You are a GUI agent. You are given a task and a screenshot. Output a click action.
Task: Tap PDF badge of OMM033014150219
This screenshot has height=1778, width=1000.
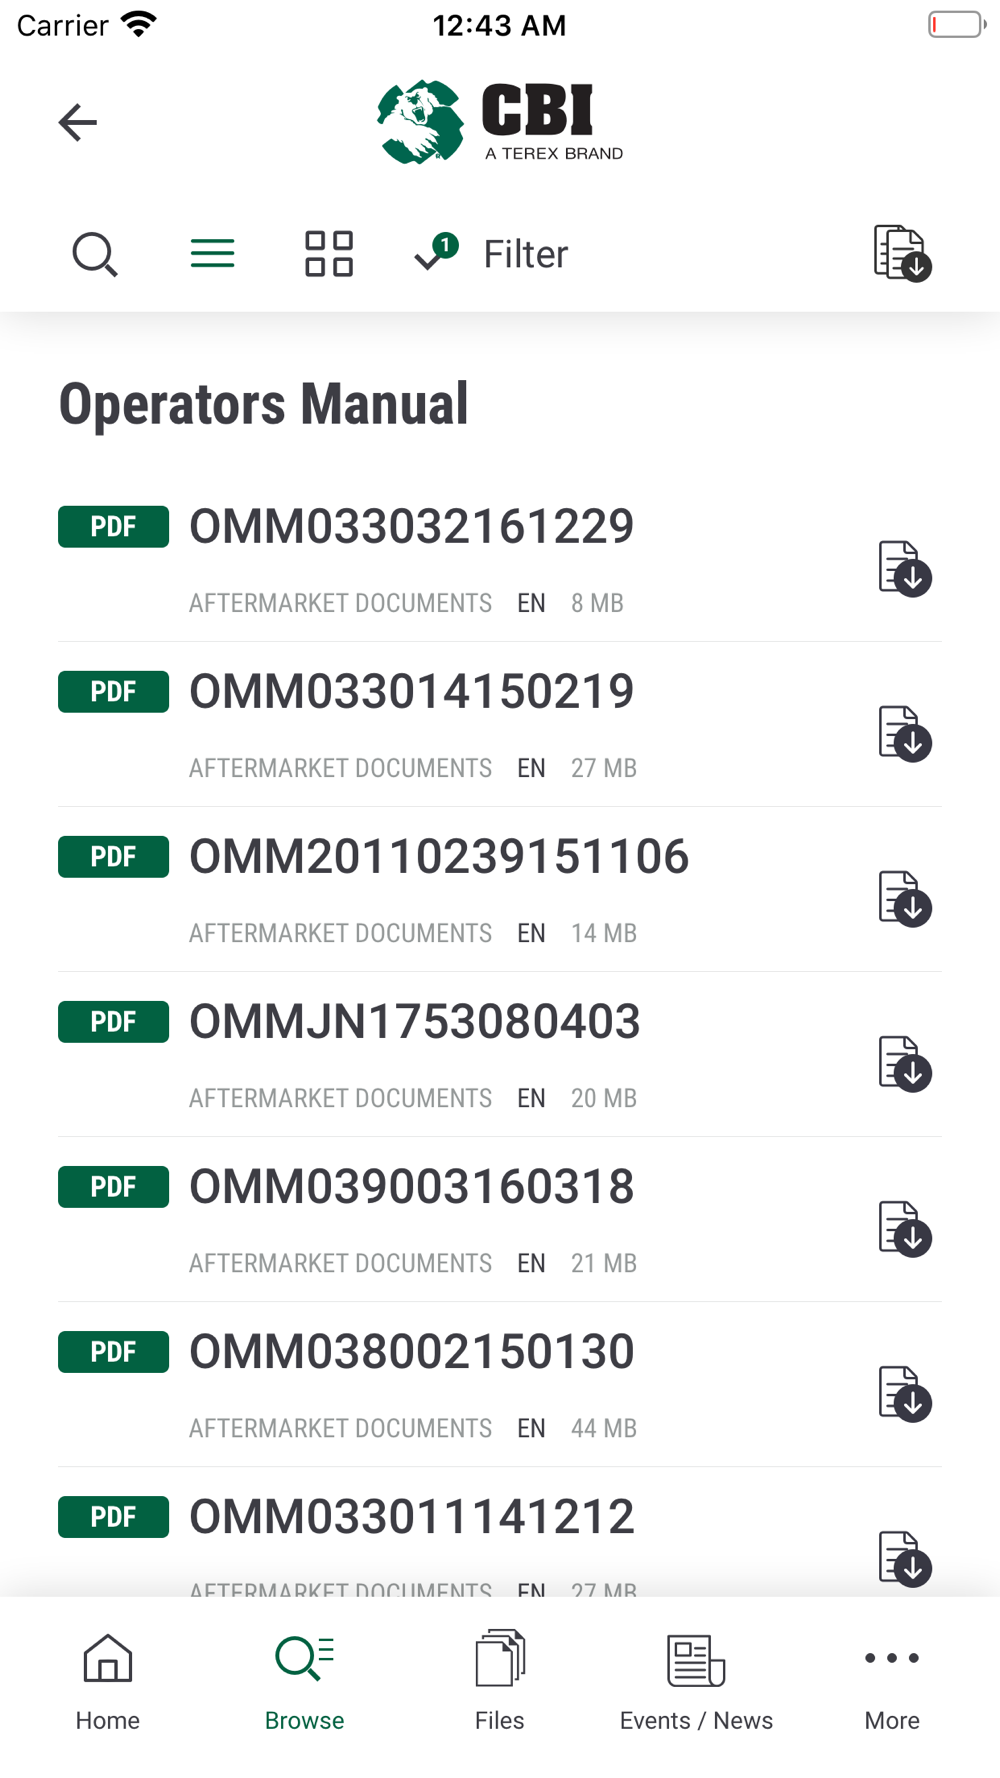point(113,692)
